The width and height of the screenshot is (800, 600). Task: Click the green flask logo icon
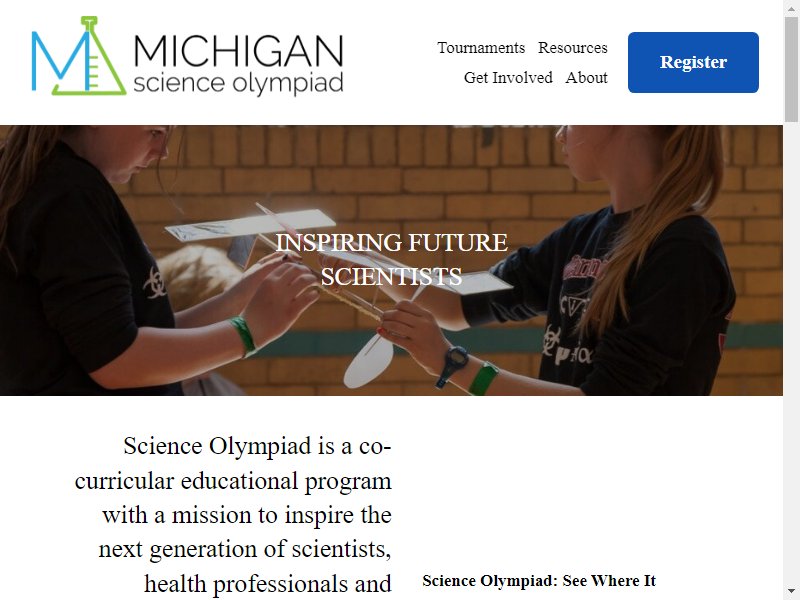pos(79,56)
